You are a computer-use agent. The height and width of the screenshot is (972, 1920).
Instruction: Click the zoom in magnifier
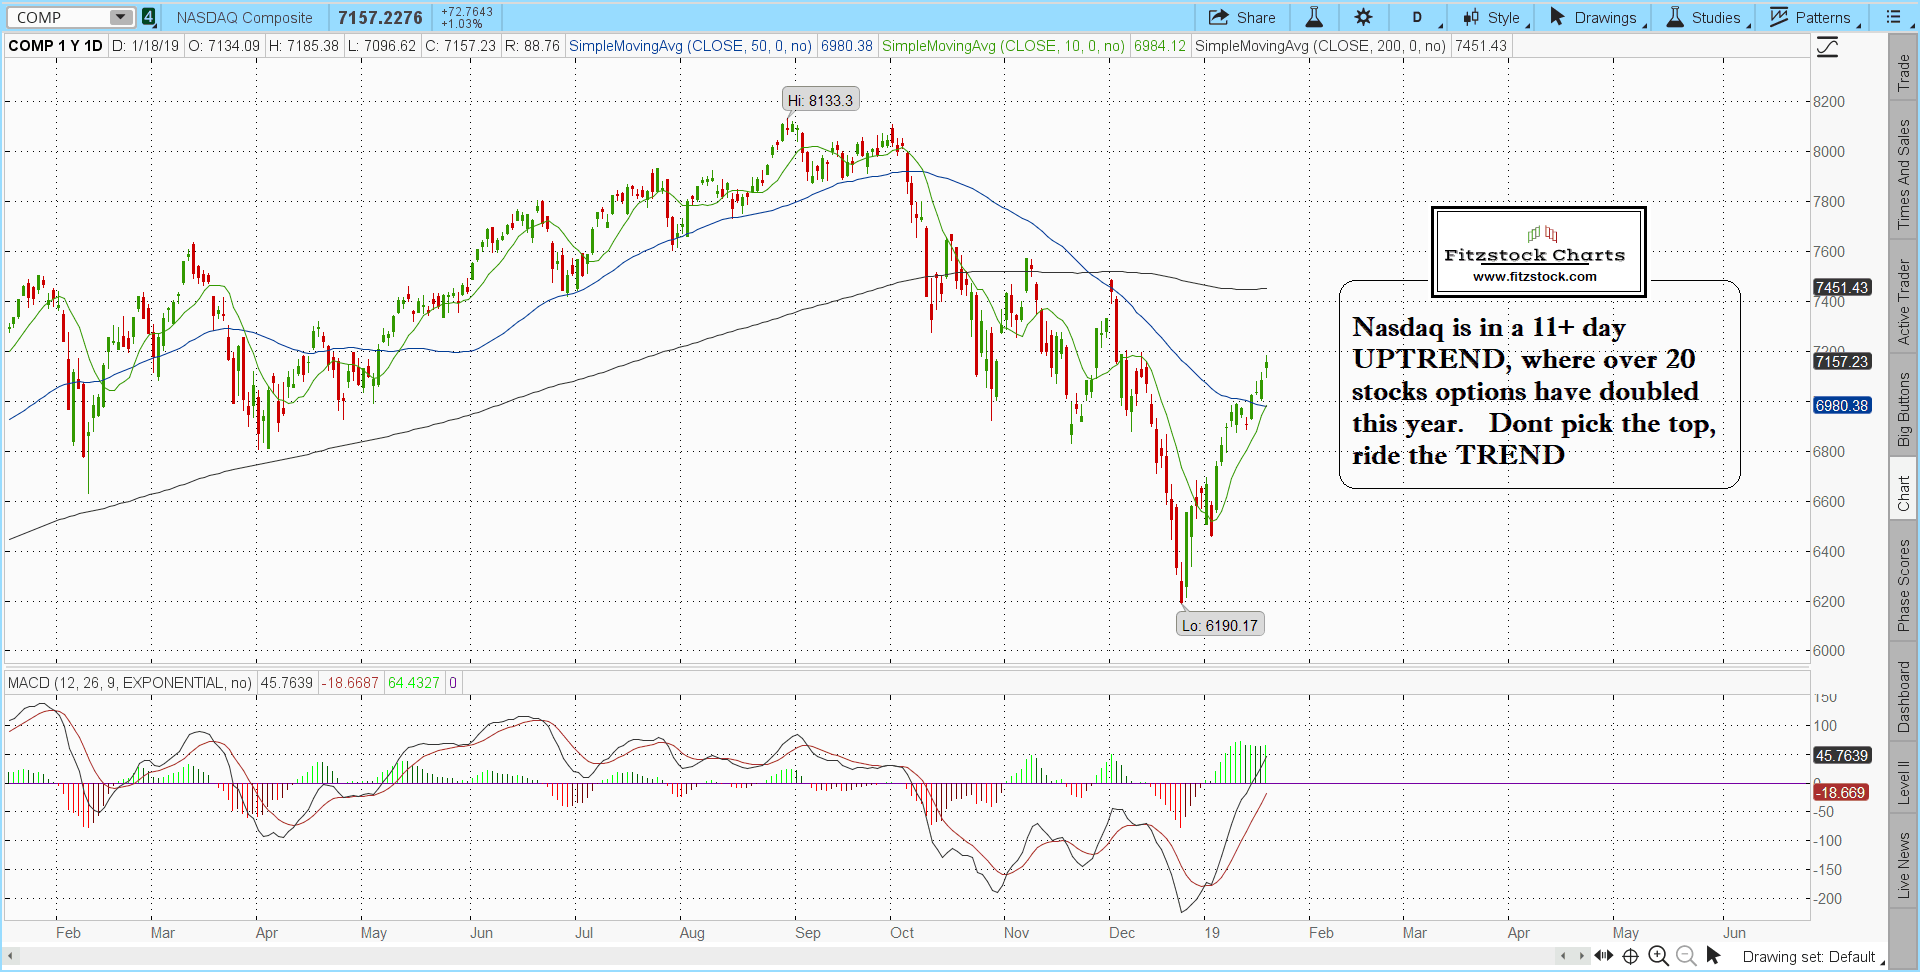pos(1658,956)
